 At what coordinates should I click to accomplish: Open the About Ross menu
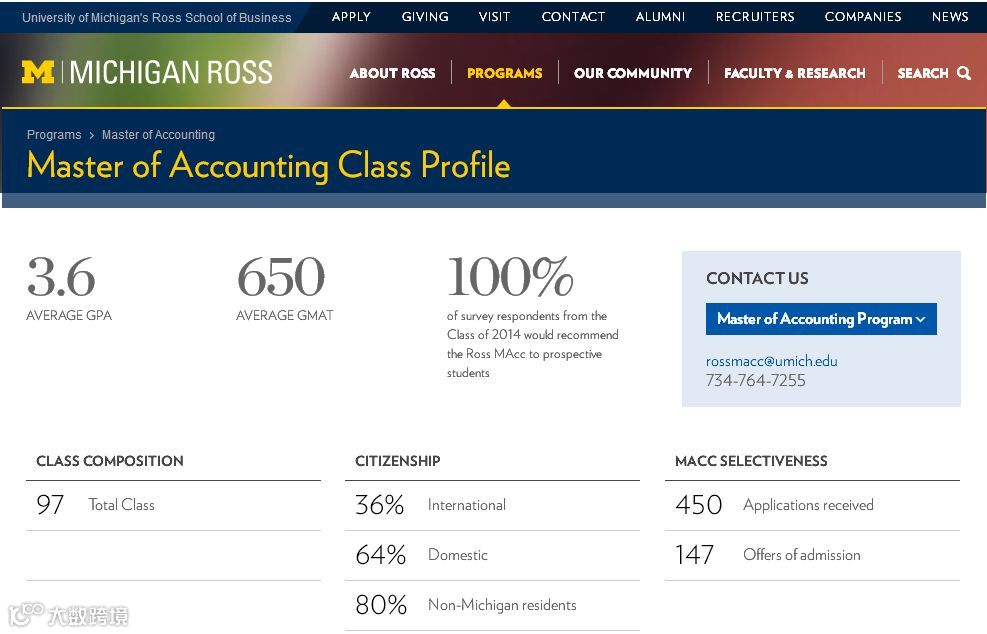click(392, 73)
